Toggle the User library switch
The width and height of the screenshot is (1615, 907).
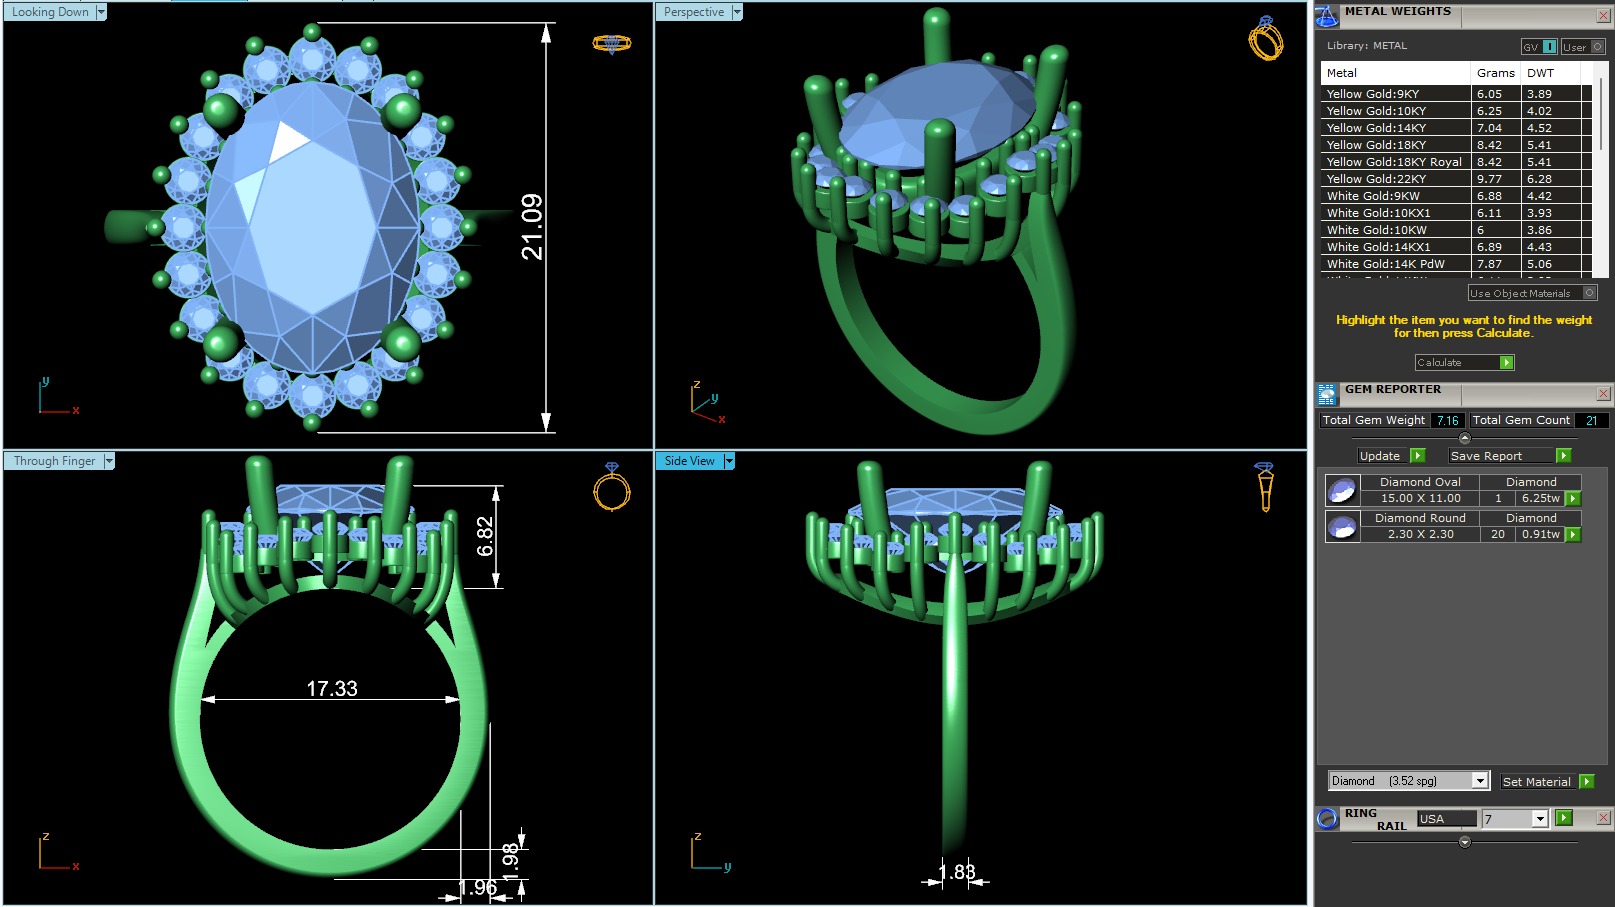click(x=1583, y=47)
